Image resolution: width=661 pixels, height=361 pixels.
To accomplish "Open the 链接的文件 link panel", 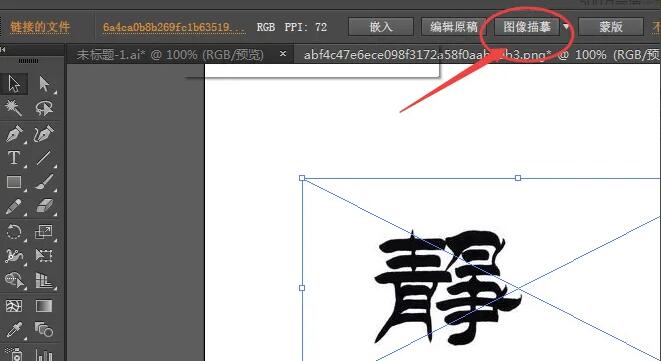I will pos(40,27).
